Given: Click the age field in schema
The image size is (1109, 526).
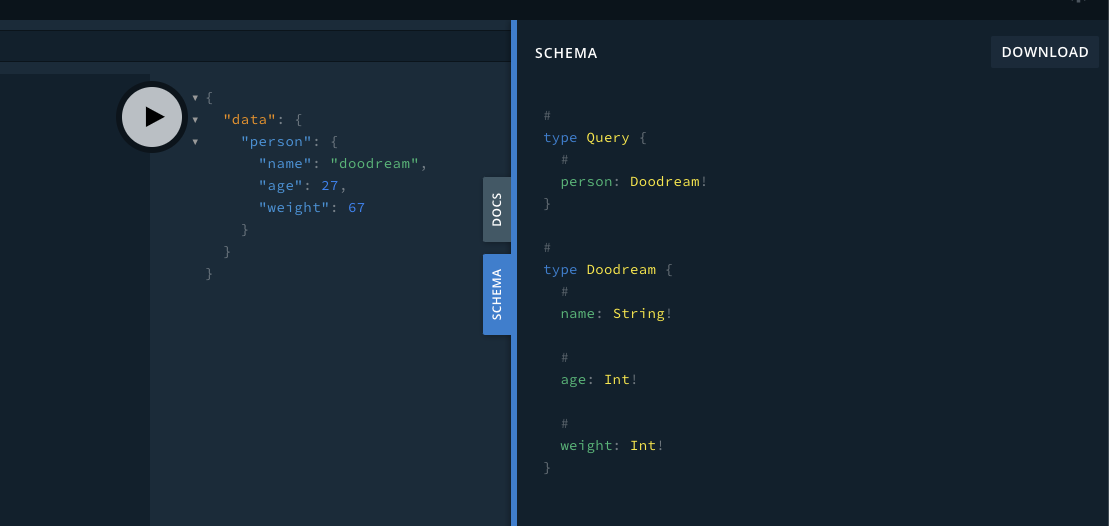Looking at the screenshot, I should click(x=574, y=380).
